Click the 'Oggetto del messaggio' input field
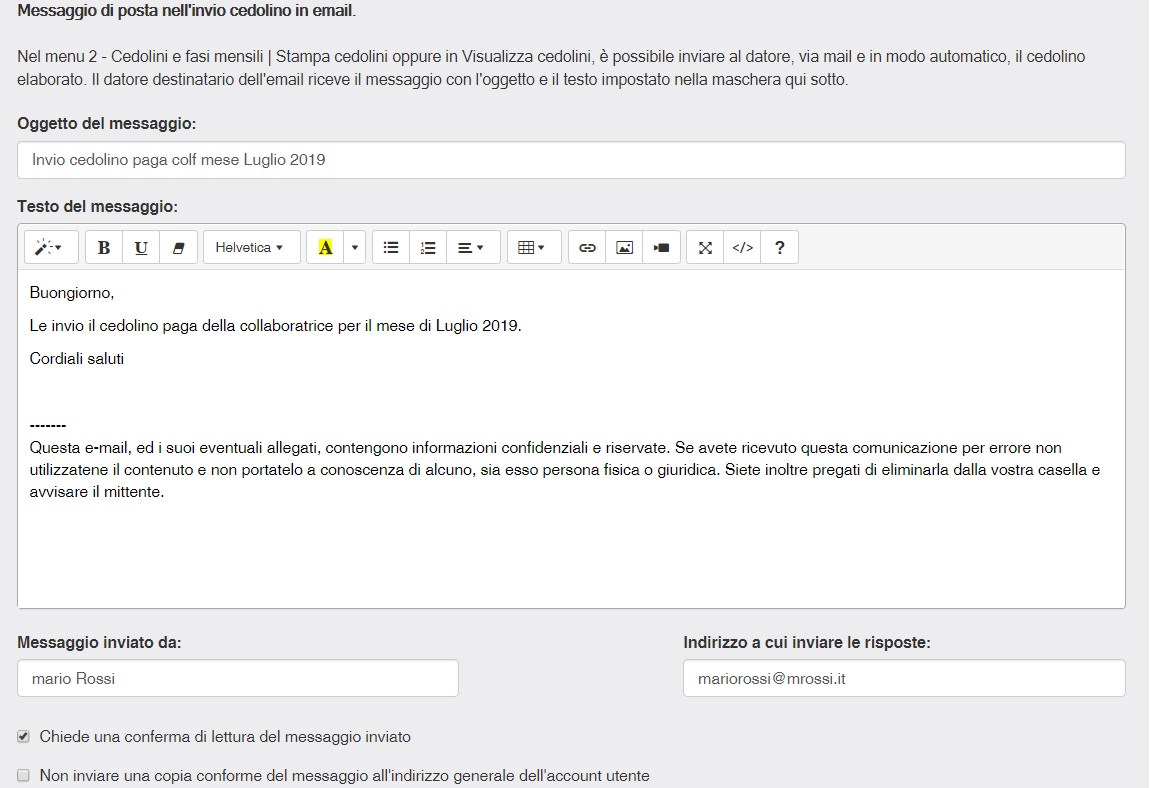 pos(570,160)
